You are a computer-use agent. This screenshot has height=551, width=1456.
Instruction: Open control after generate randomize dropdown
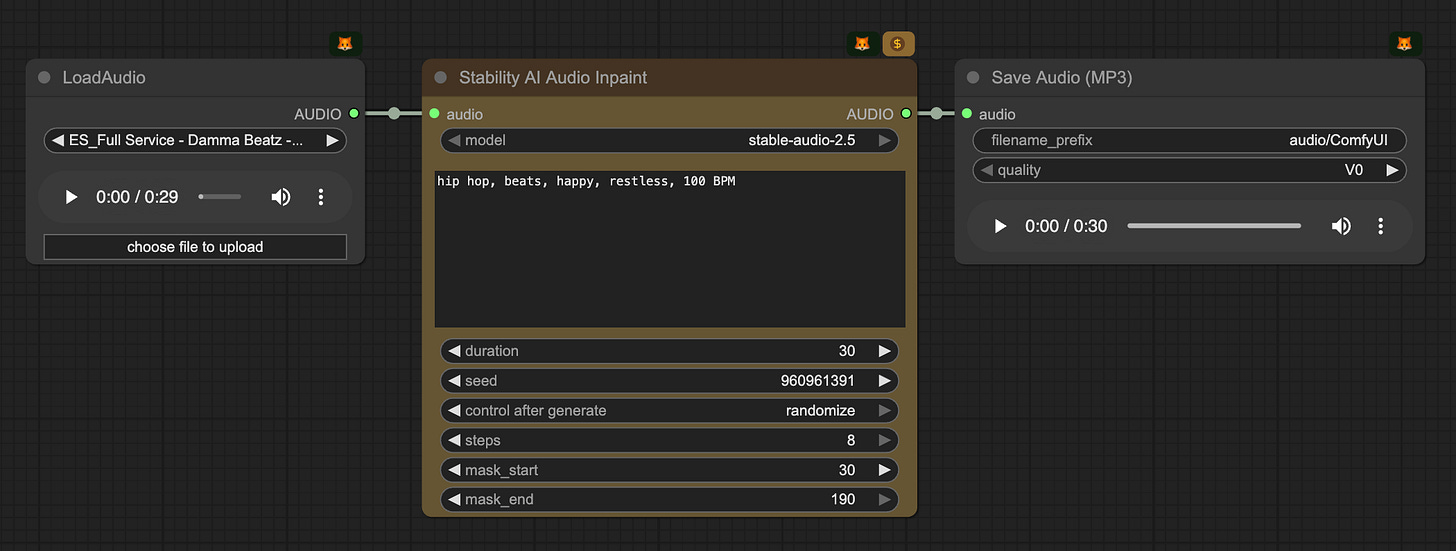[x=669, y=411]
